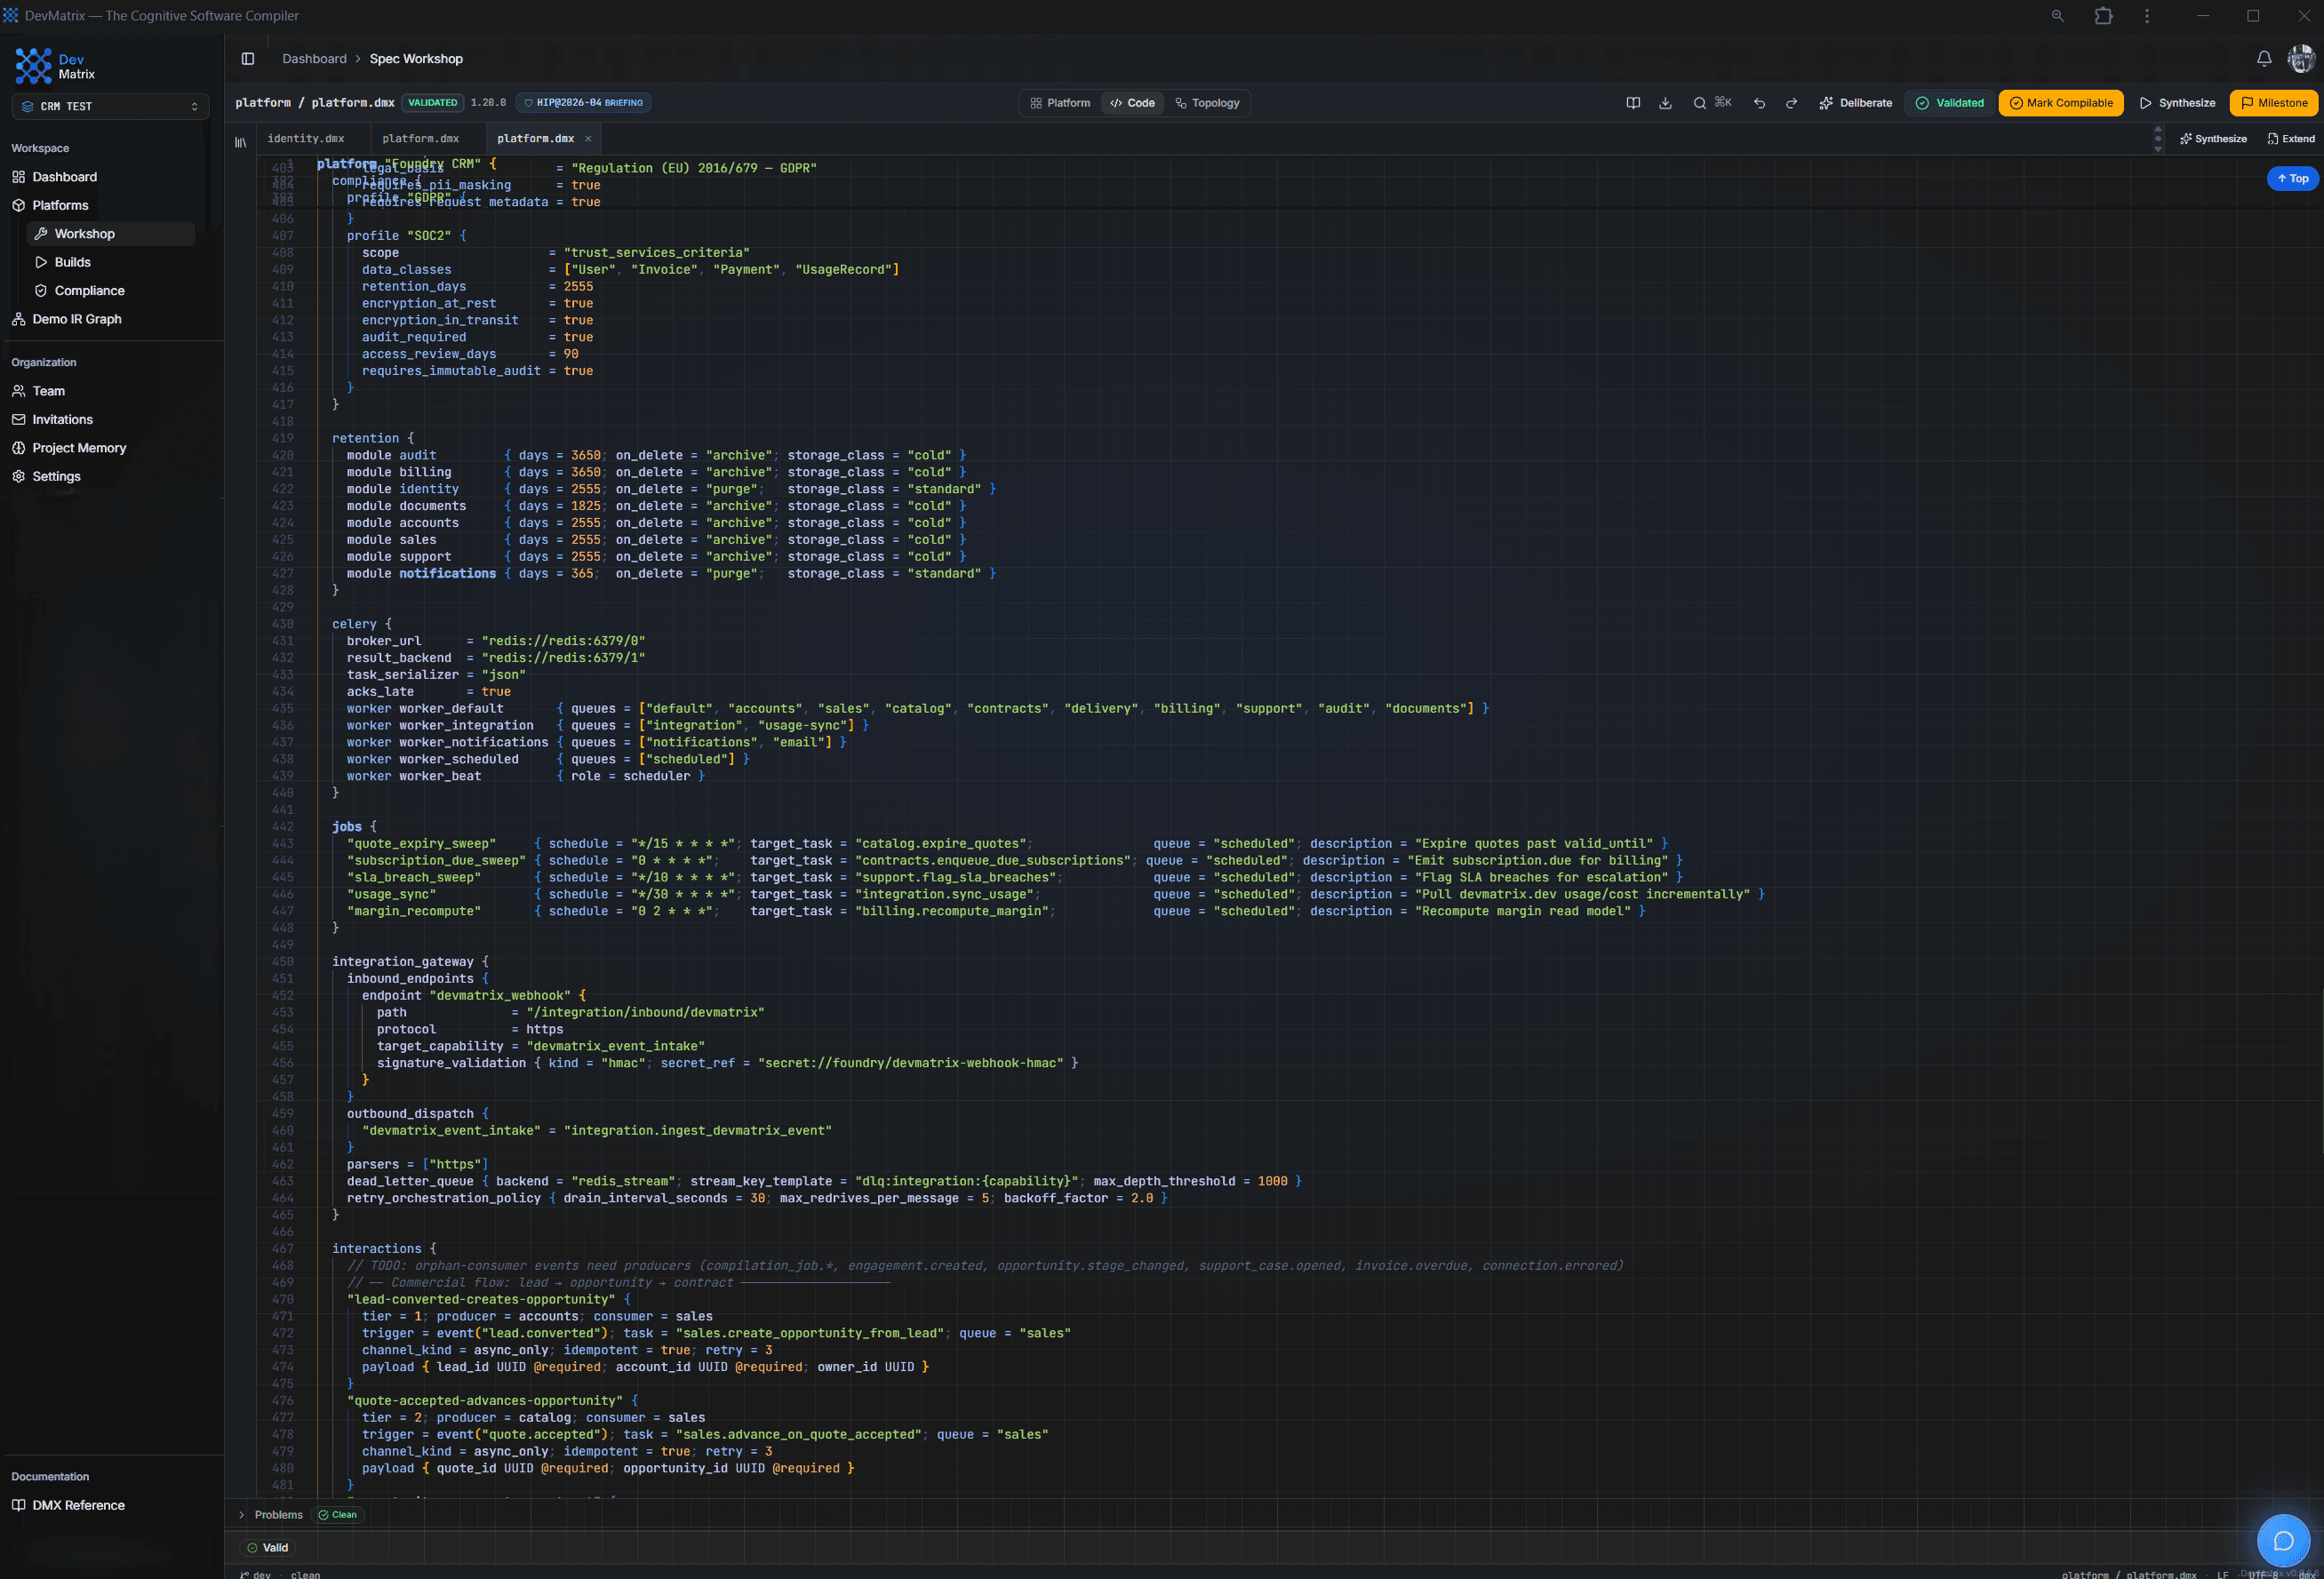Download the spec file
2324x1579 pixels.
pyautogui.click(x=1665, y=103)
